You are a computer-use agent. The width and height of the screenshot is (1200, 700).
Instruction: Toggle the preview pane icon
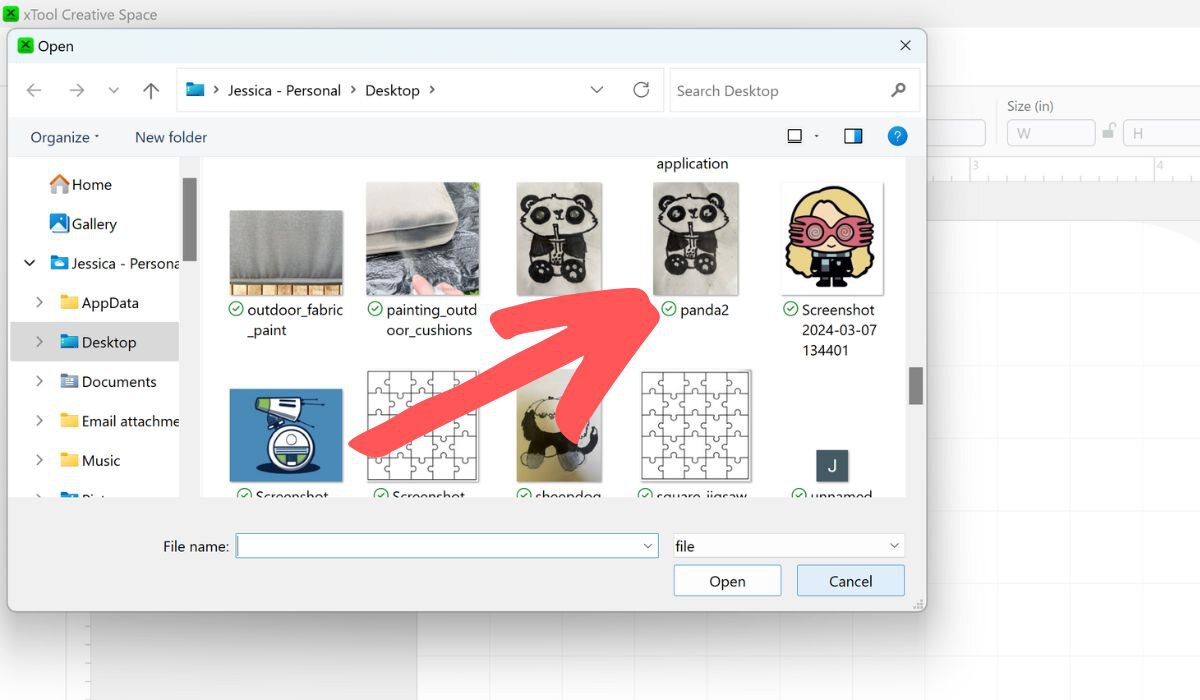point(853,137)
